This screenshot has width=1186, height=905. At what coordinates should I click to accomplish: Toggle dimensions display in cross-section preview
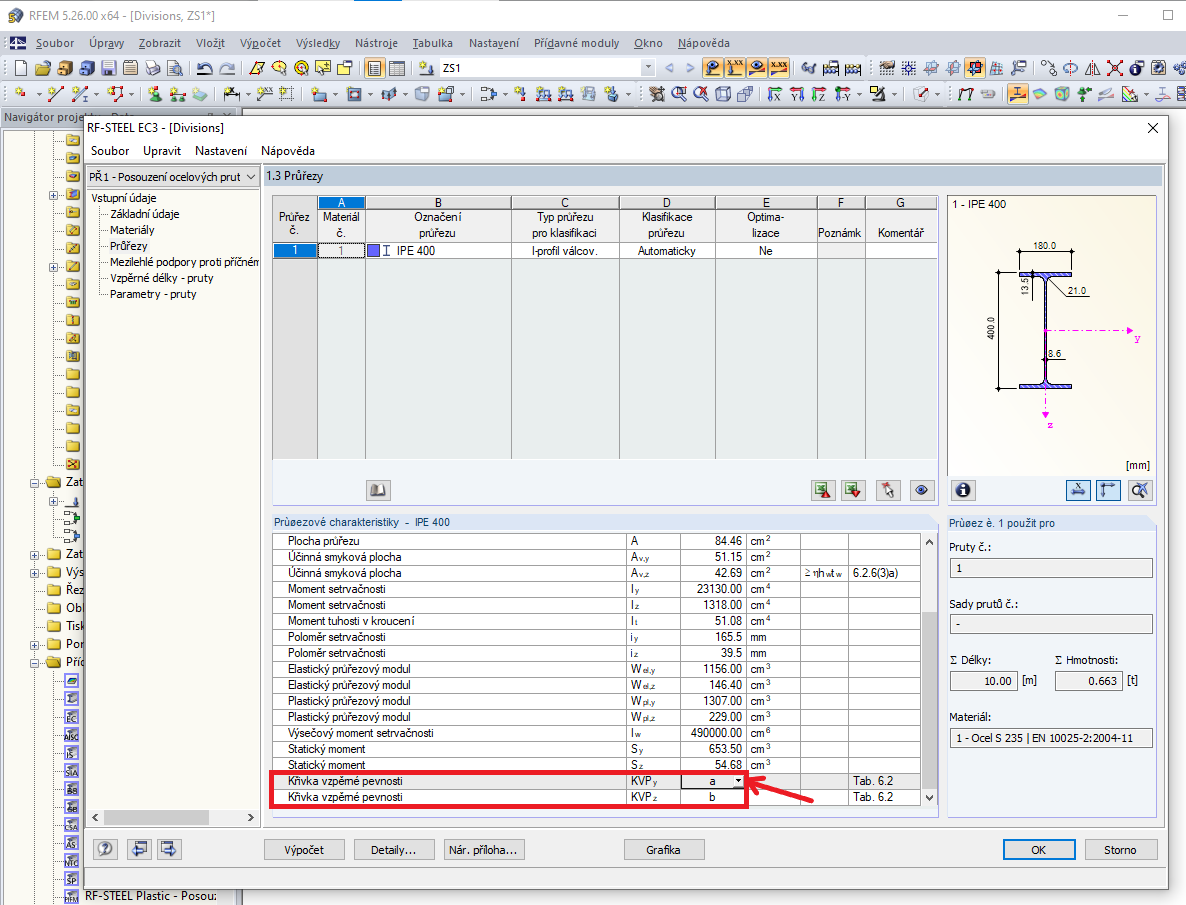tap(1078, 490)
